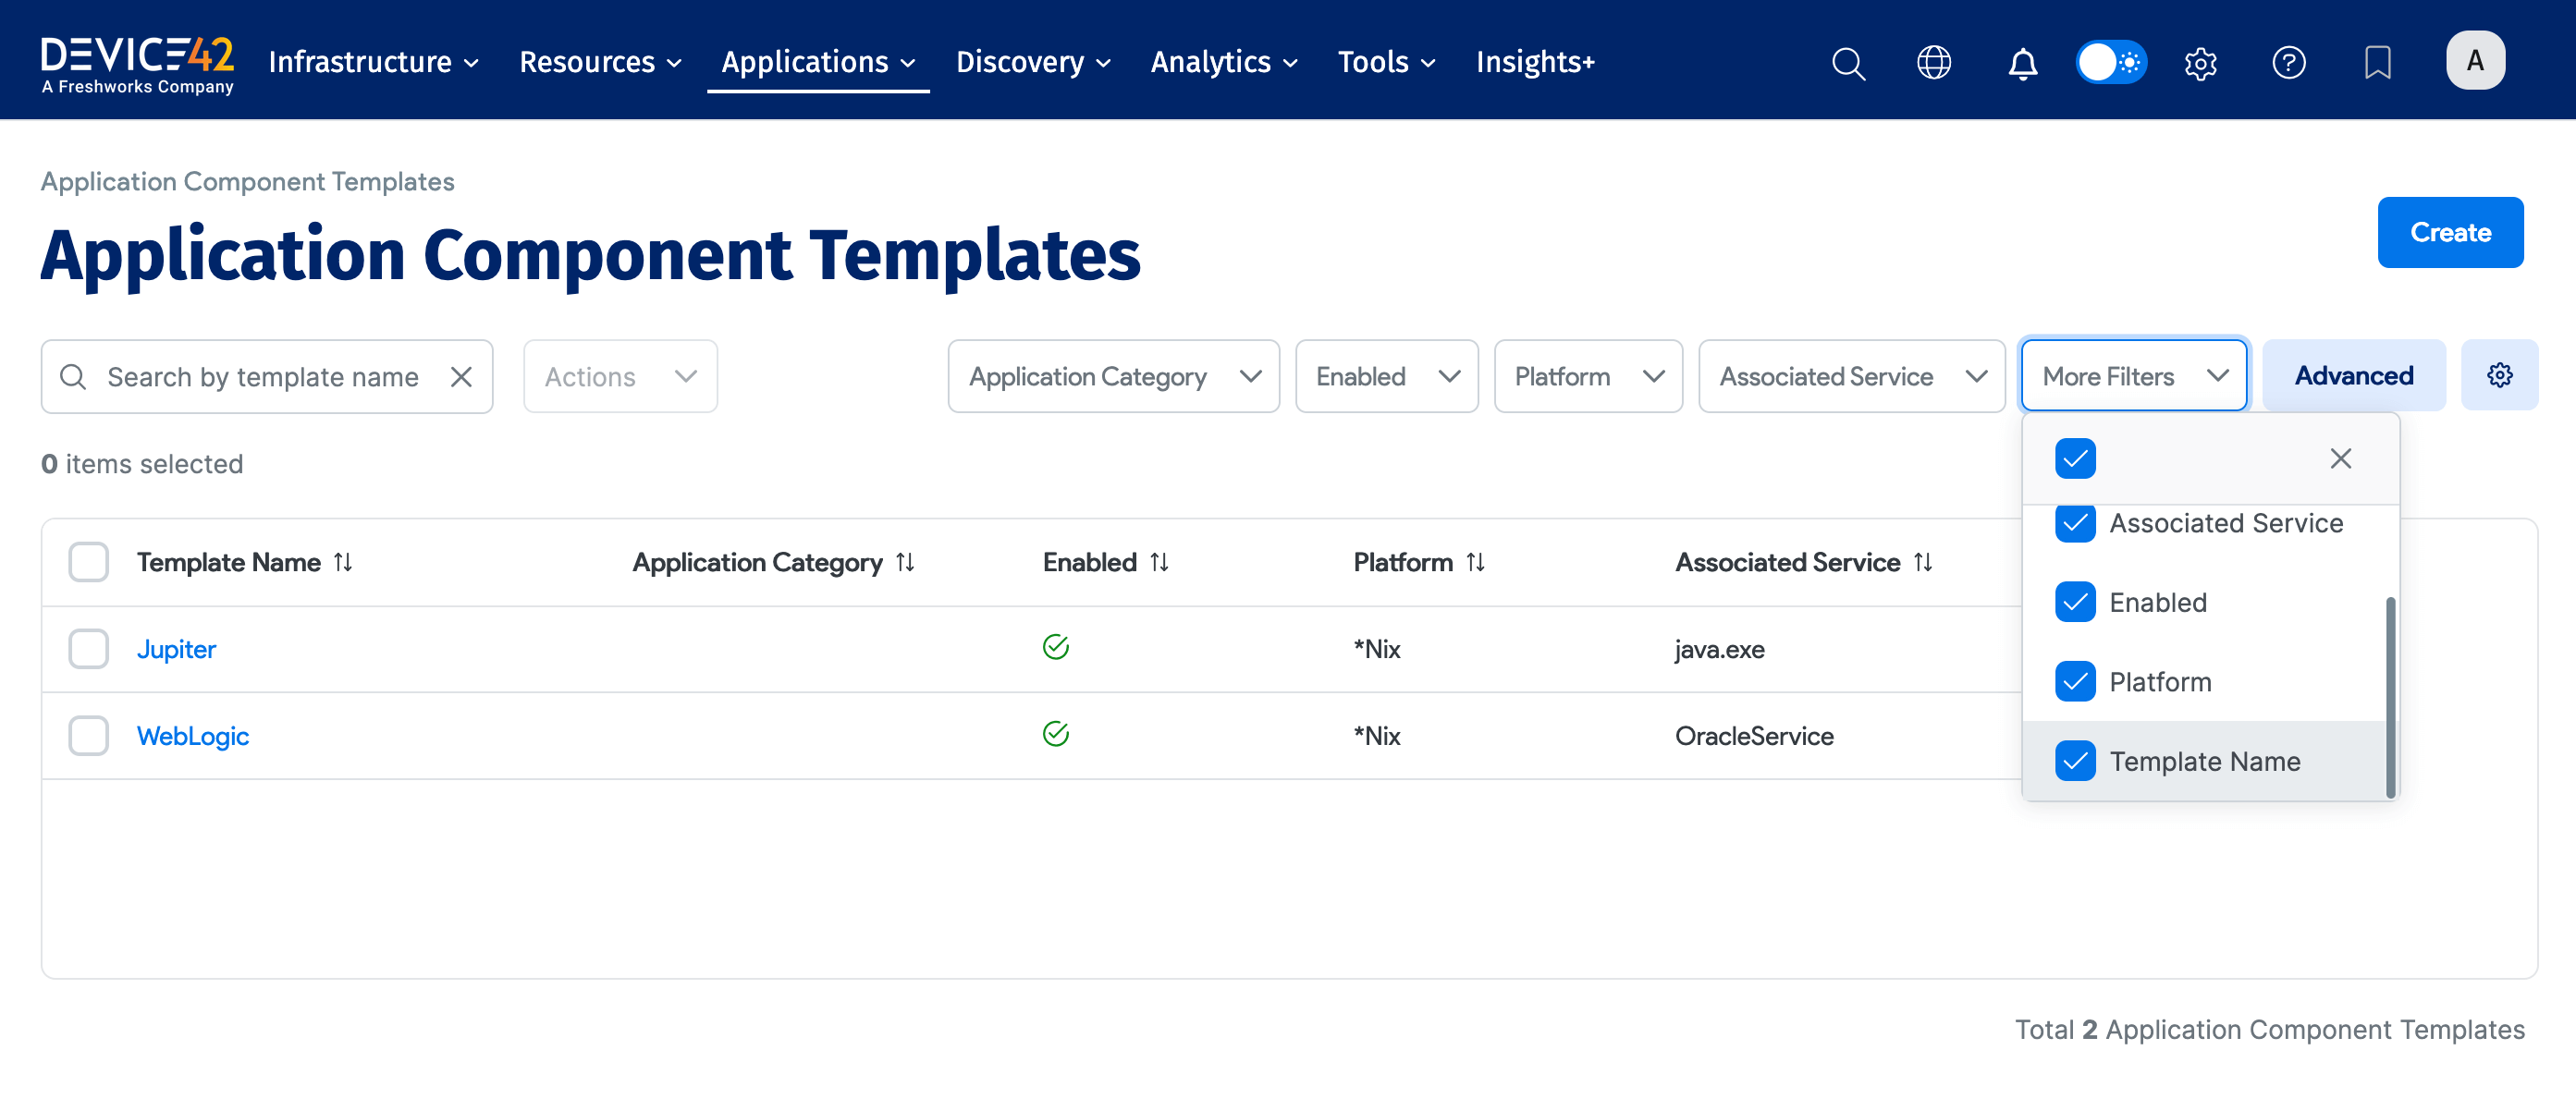Click the bookmark icon in header
Viewport: 2576px width, 1111px height.
point(2377,63)
